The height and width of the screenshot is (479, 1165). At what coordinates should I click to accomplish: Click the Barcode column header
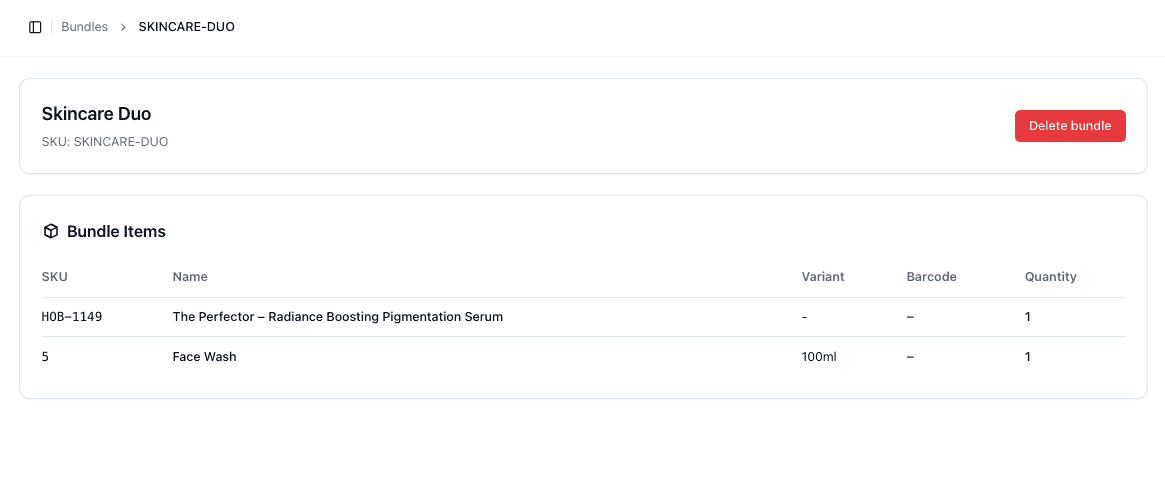931,276
